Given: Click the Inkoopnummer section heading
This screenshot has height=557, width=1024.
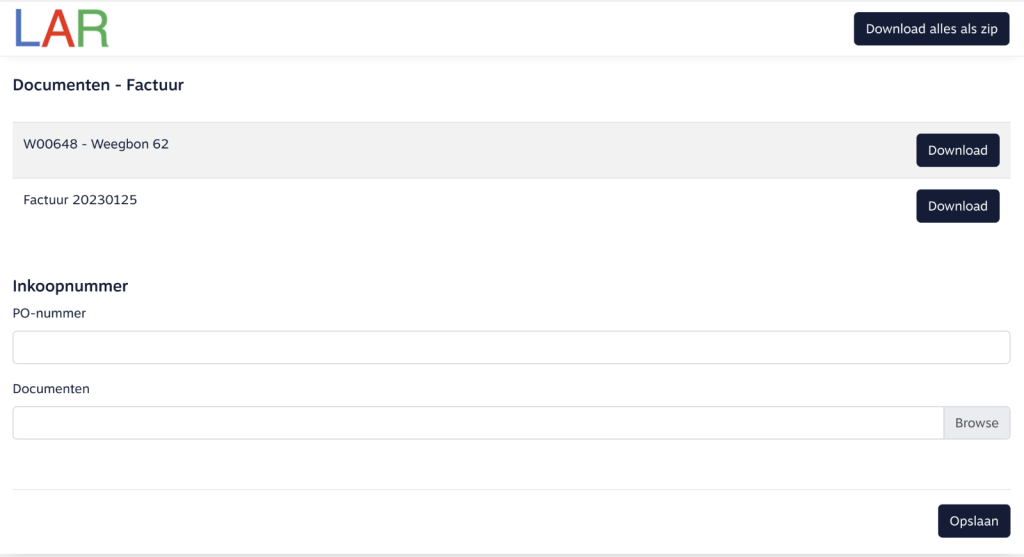Looking at the screenshot, I should 70,286.
